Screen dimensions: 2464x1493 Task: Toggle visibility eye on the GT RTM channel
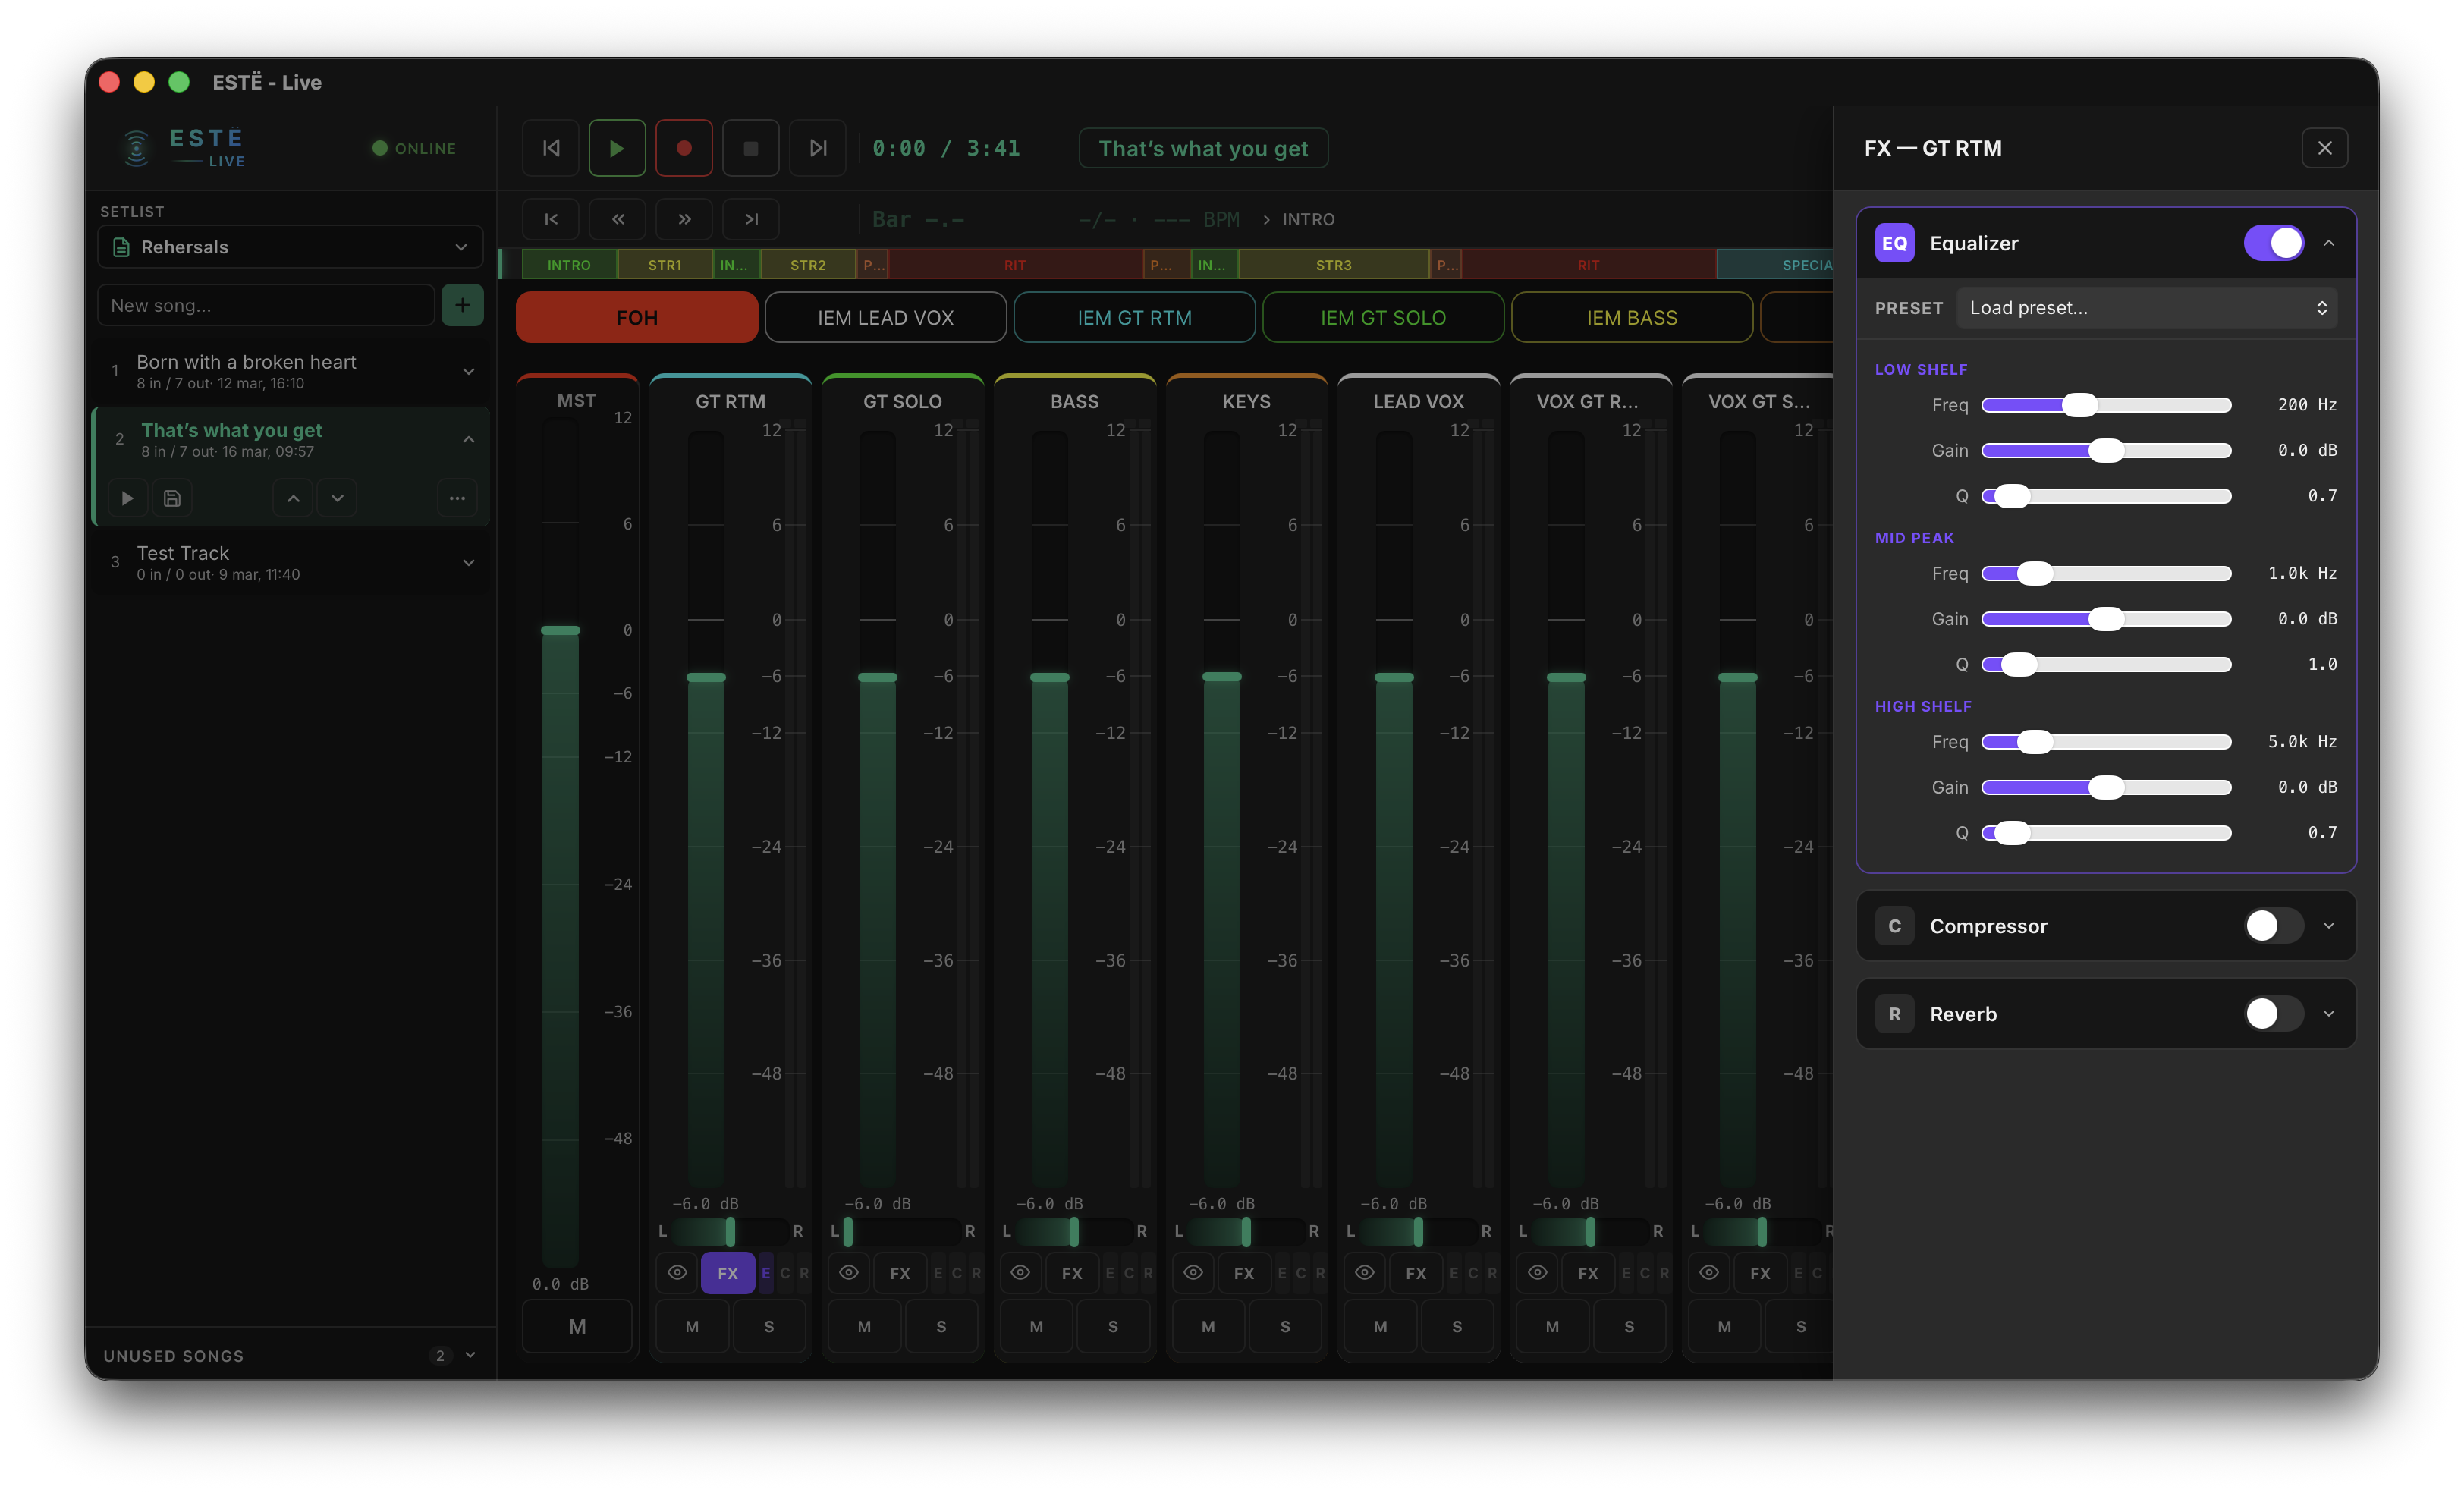(677, 1273)
